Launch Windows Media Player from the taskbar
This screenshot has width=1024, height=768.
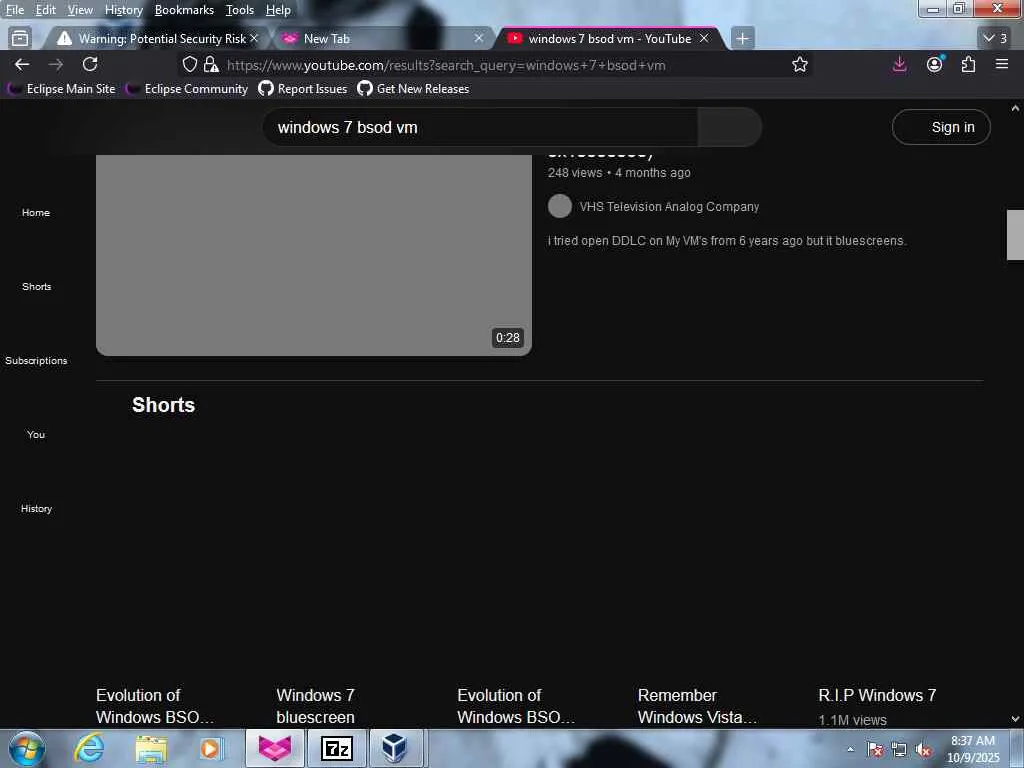click(x=211, y=749)
